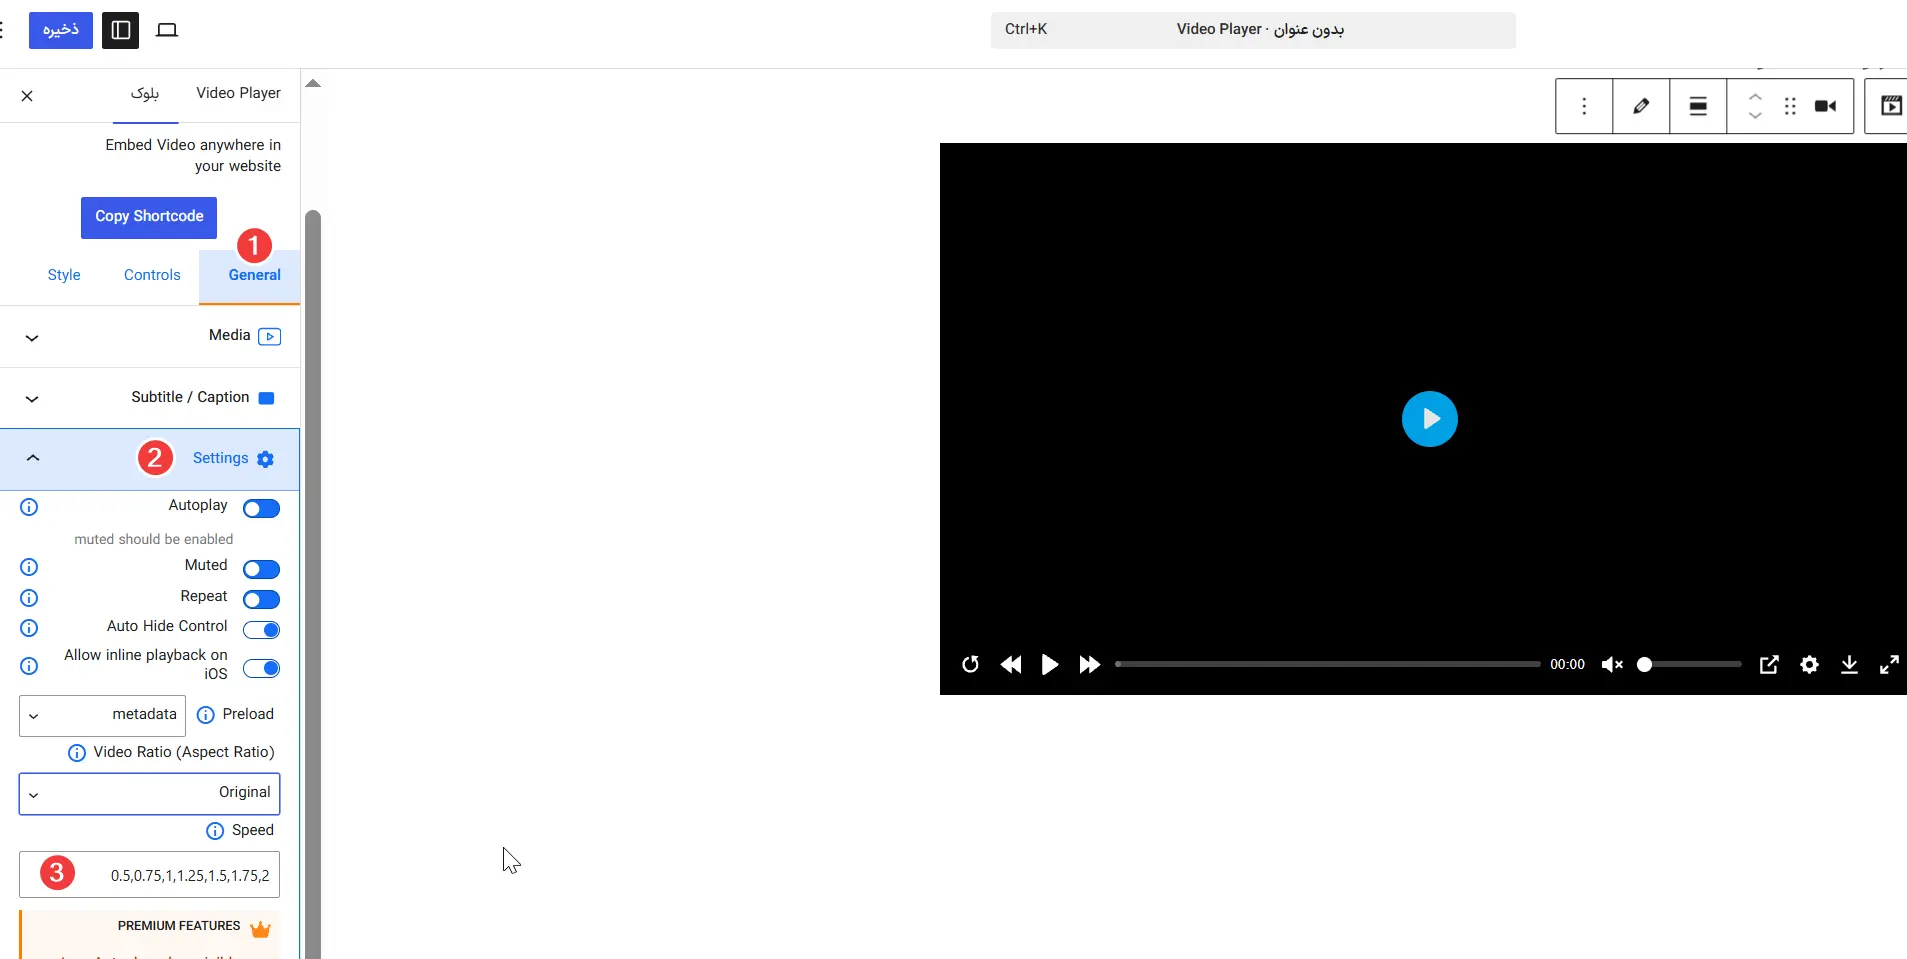1907x959 pixels.
Task: Click the download icon in player
Action: [x=1849, y=664]
